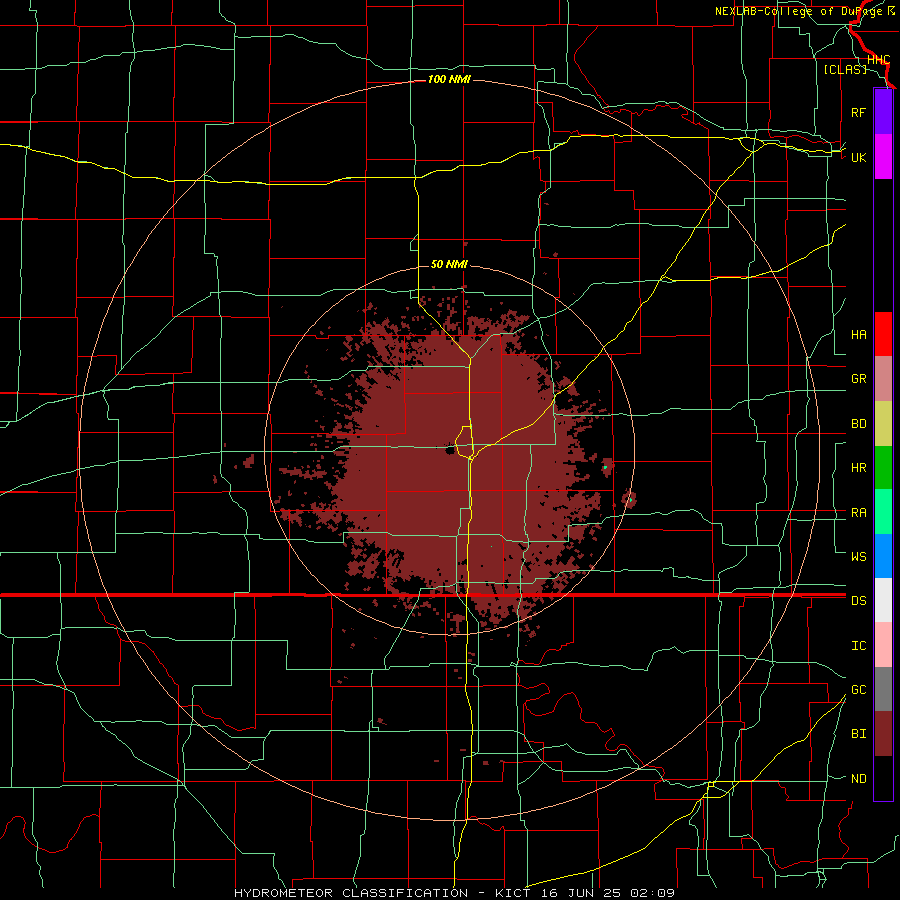Click the HR green legend swatch
Screen dimensions: 900x900
pos(883,468)
